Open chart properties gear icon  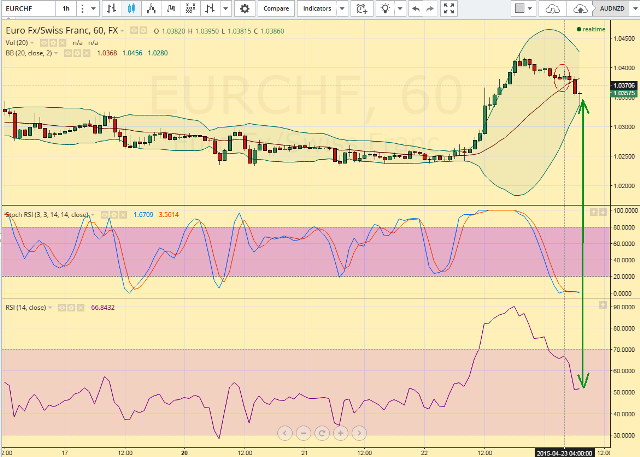(x=244, y=8)
